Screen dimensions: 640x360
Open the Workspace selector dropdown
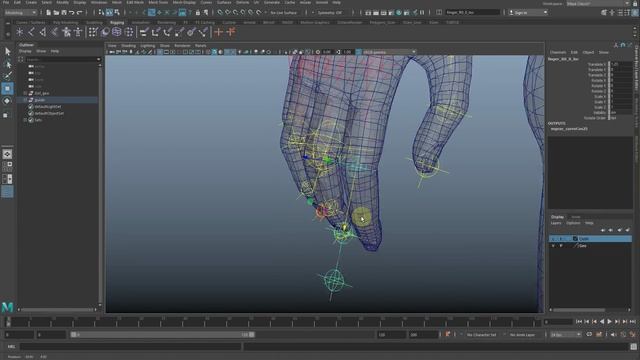tap(598, 3)
